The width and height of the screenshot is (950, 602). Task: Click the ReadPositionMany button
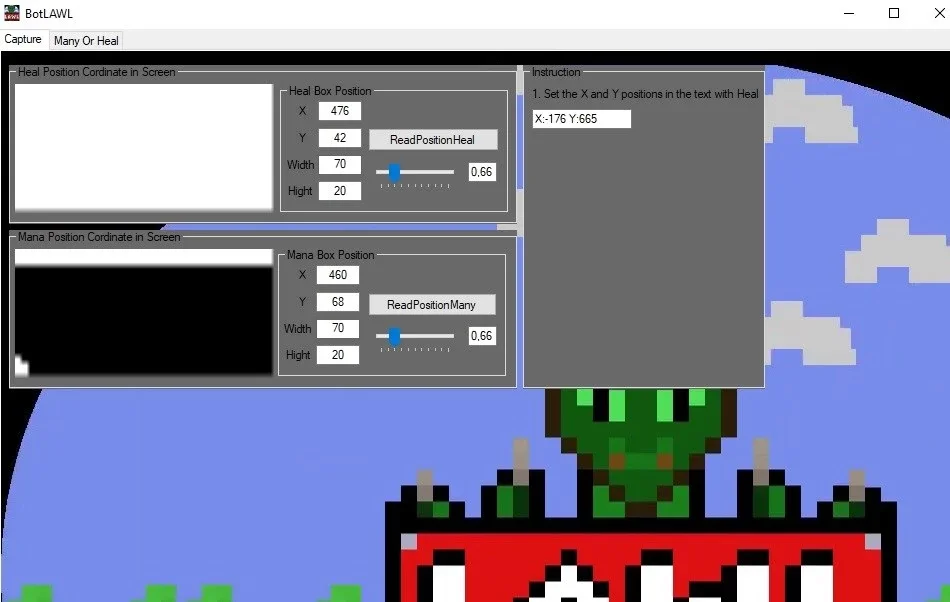click(x=432, y=305)
